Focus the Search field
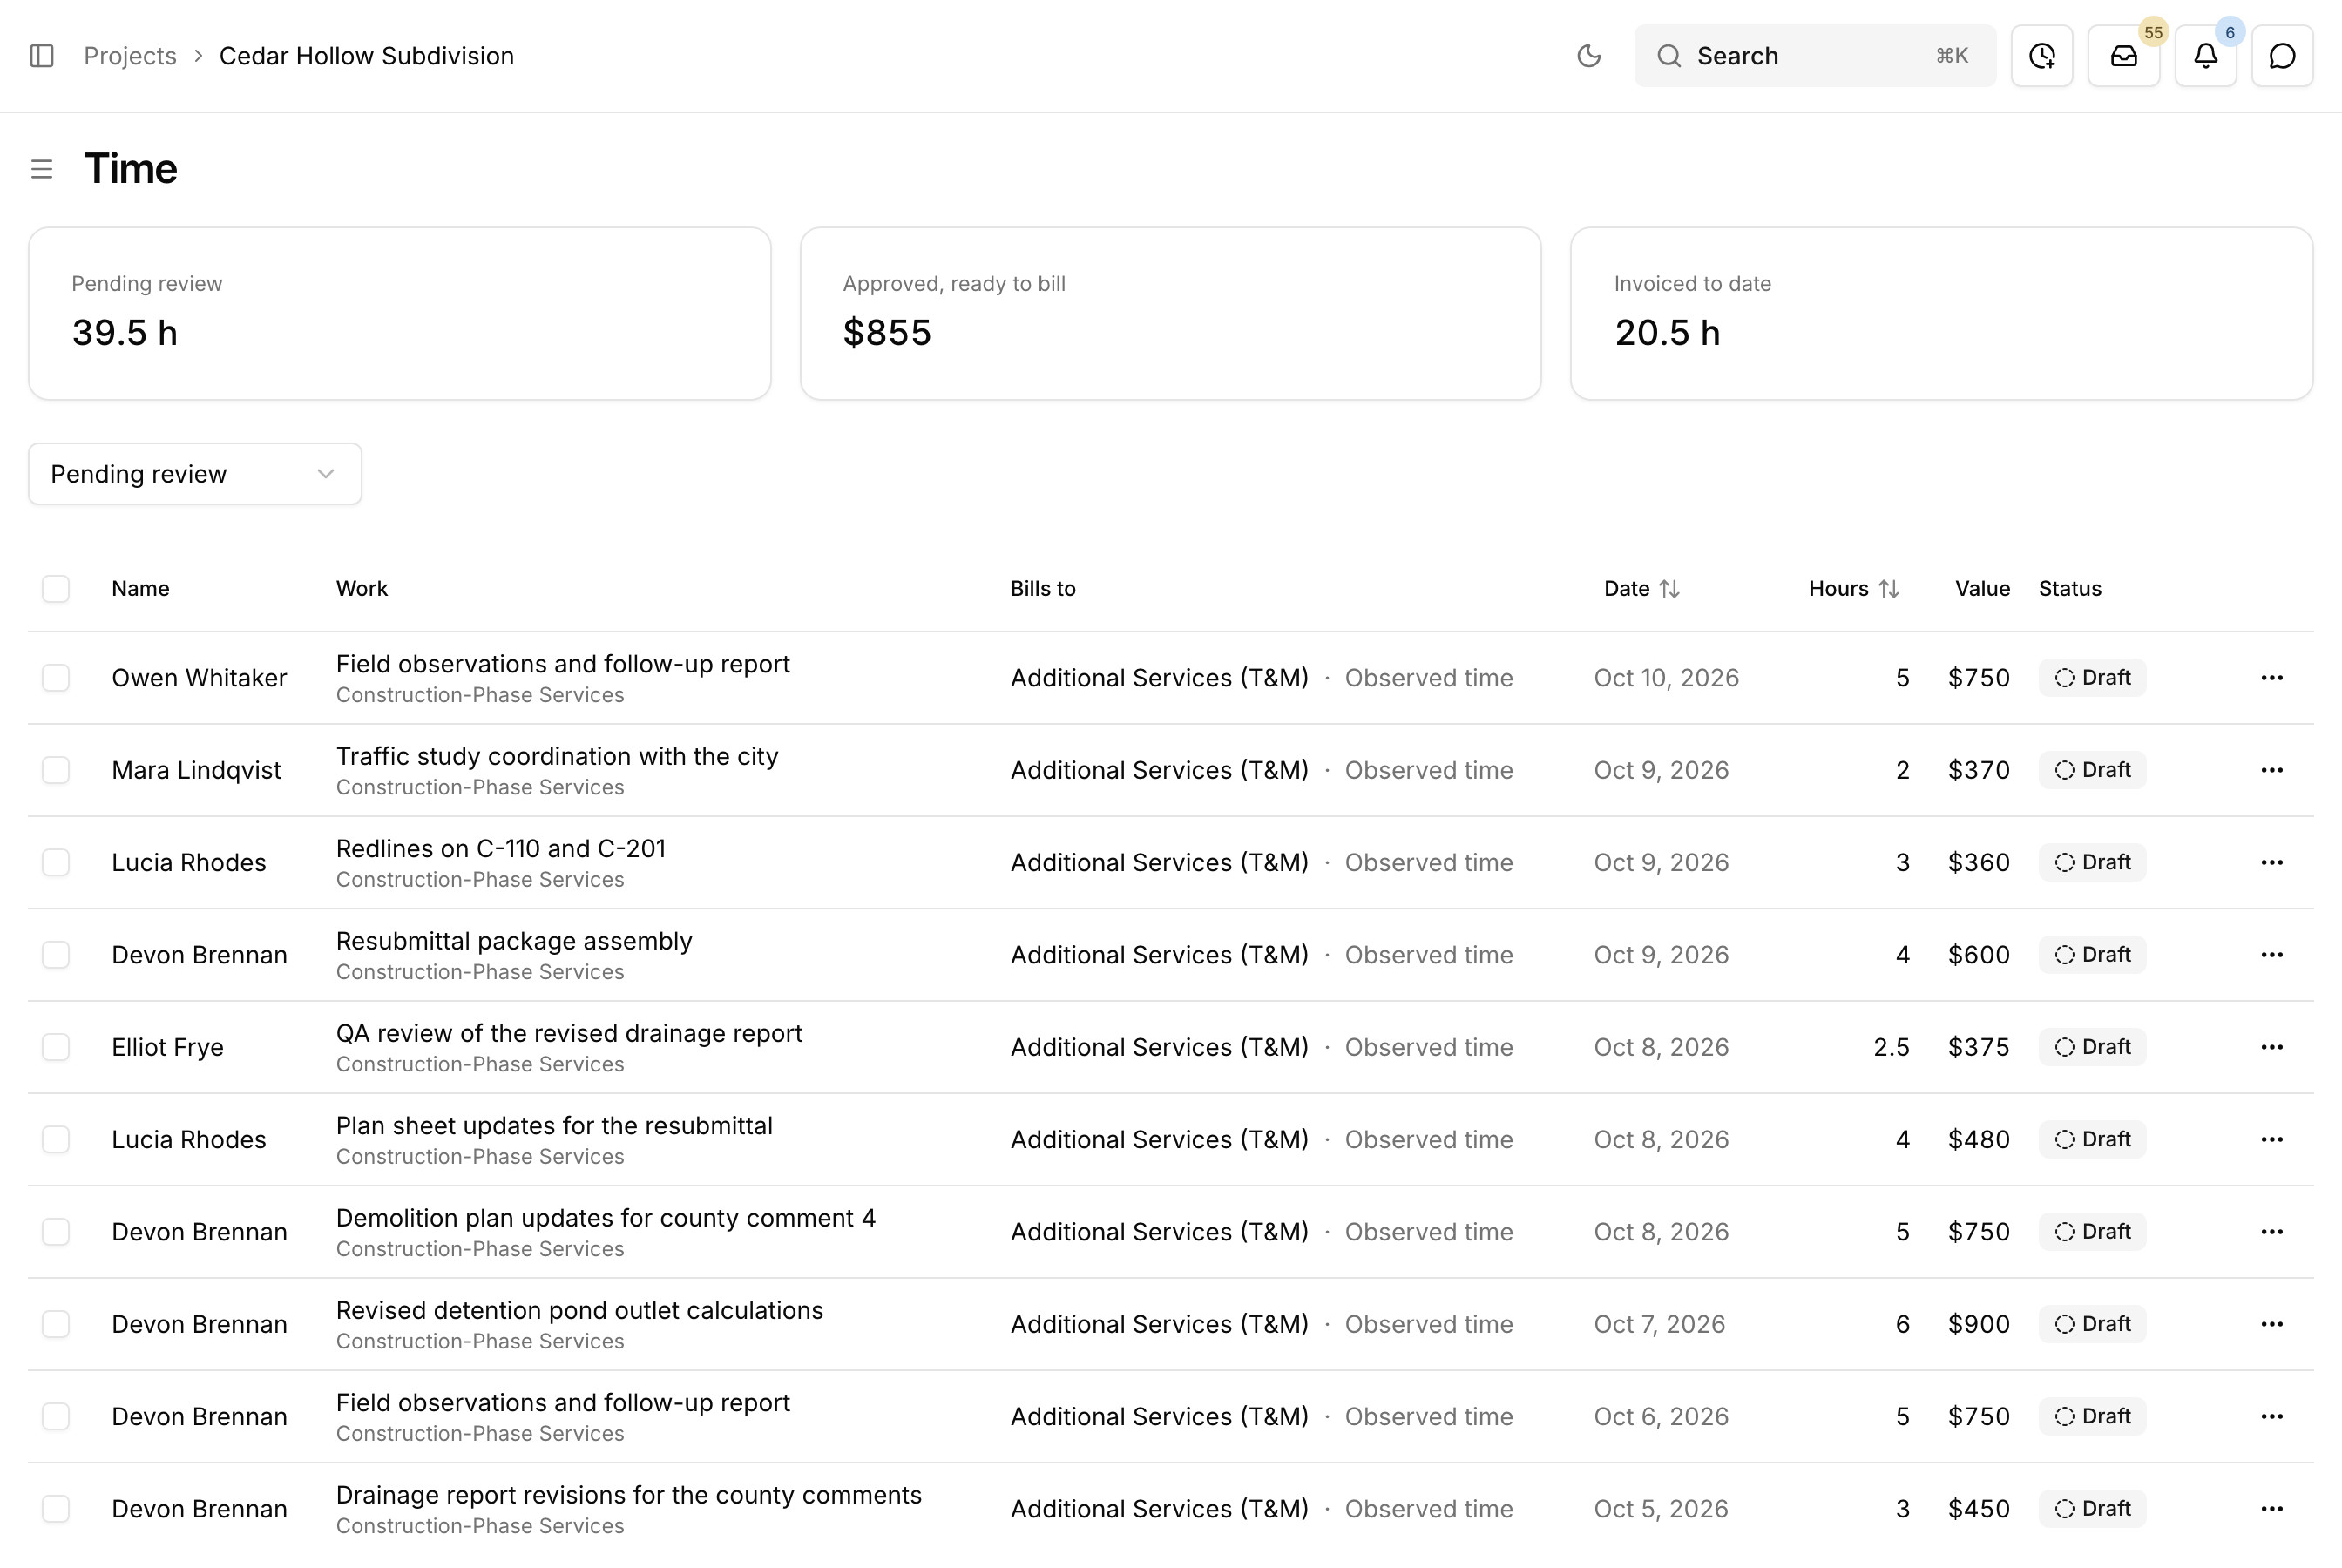The image size is (2342, 1568). click(x=1815, y=56)
